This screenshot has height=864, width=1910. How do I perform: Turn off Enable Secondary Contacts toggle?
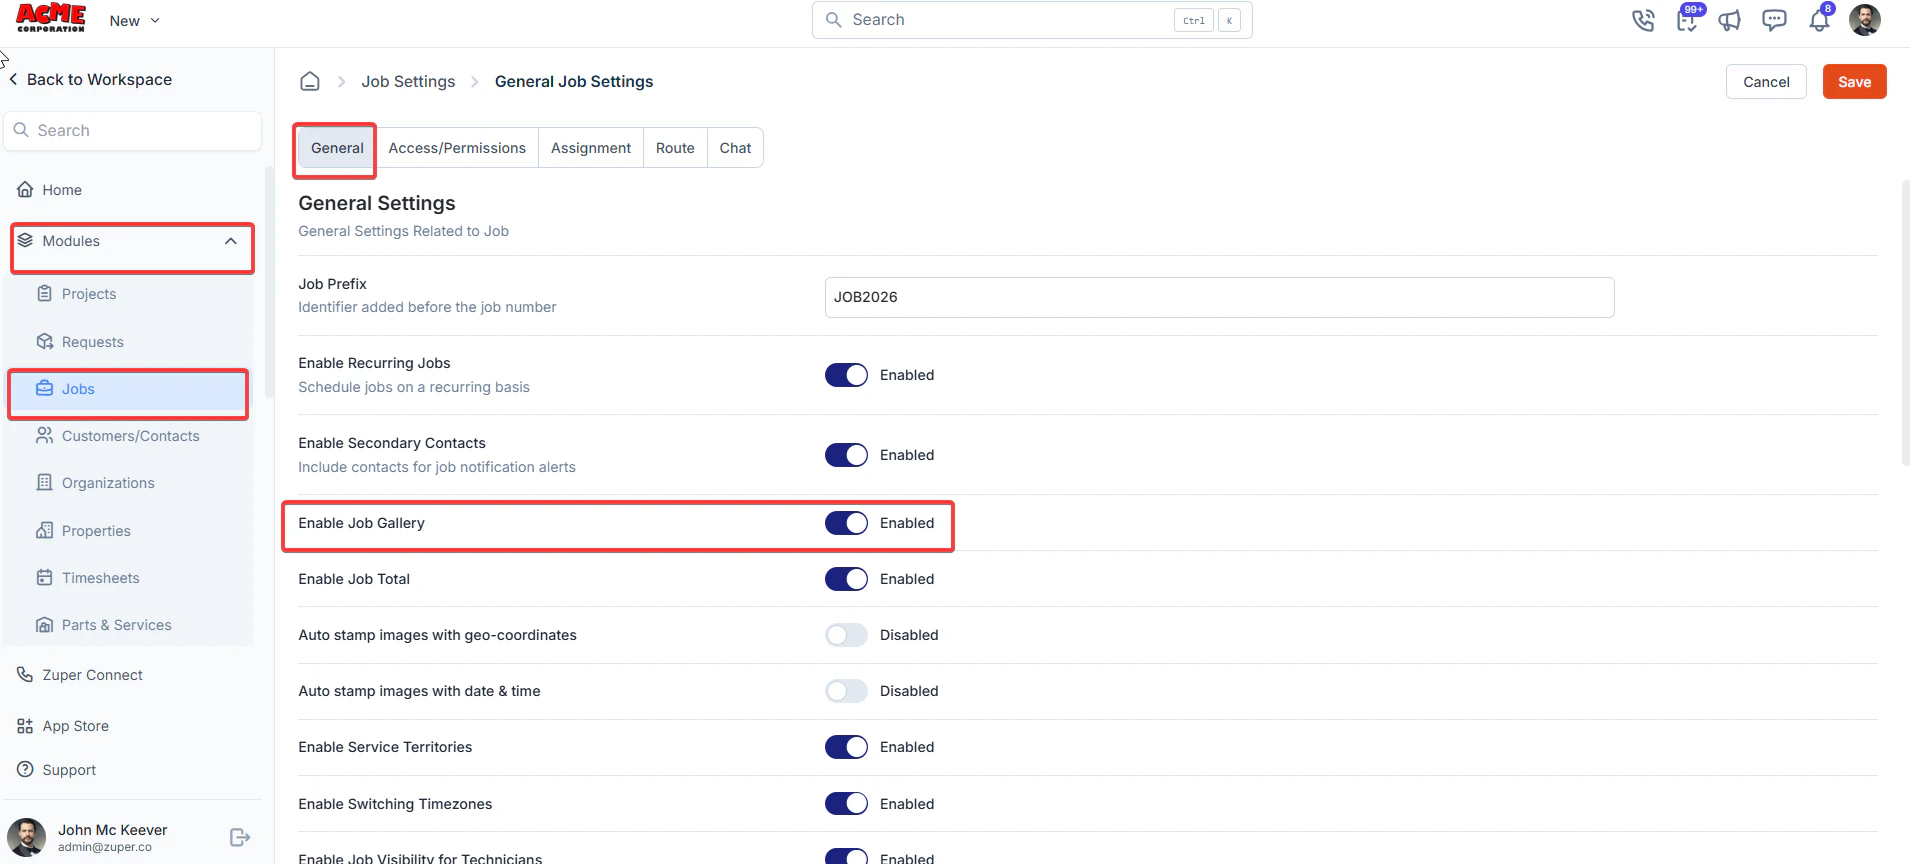[x=846, y=455]
